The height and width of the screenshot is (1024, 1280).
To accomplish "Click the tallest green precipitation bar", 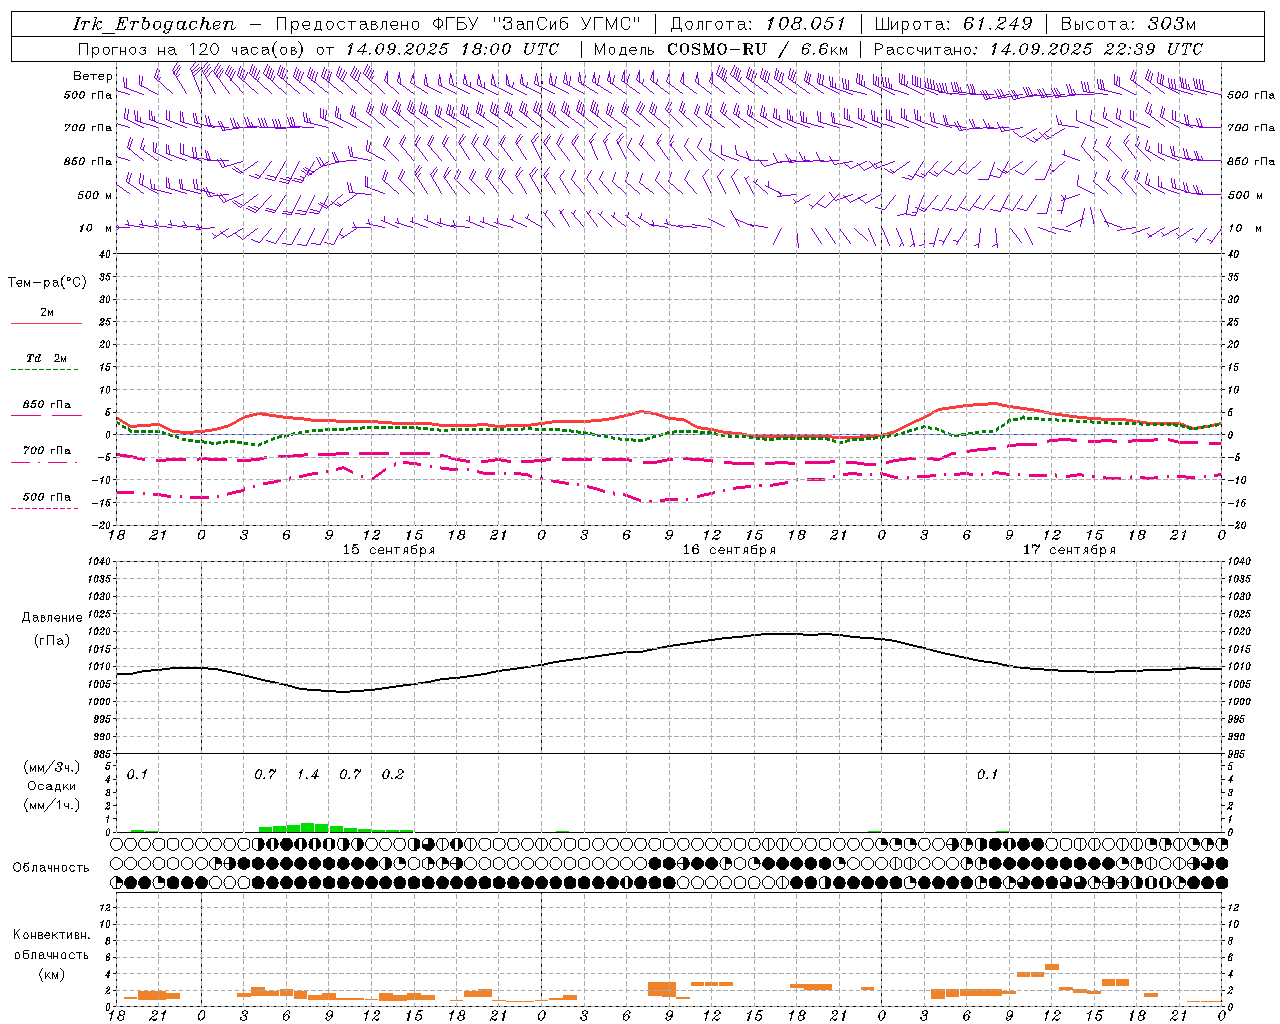I will (308, 827).
